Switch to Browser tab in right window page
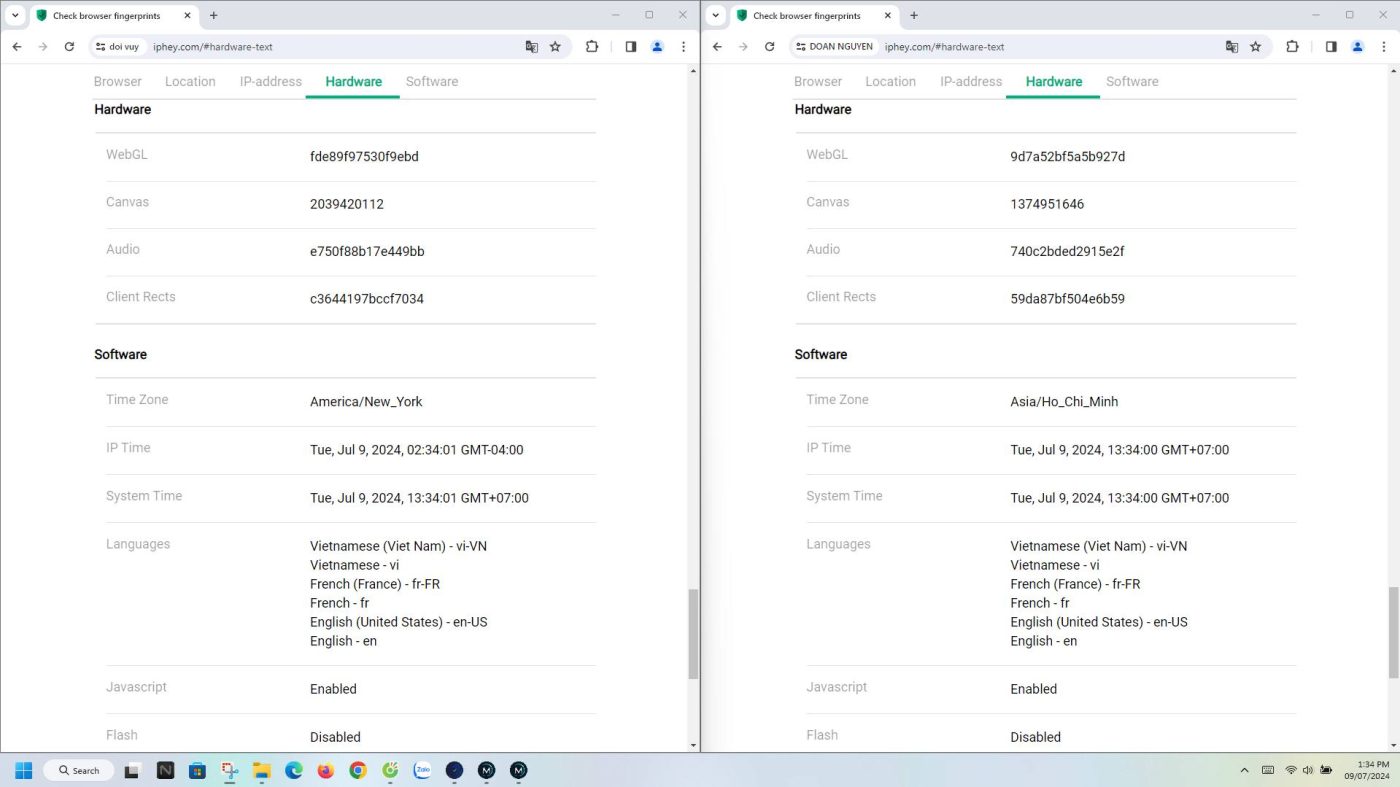Screen dimensions: 1400x787 click(818, 81)
